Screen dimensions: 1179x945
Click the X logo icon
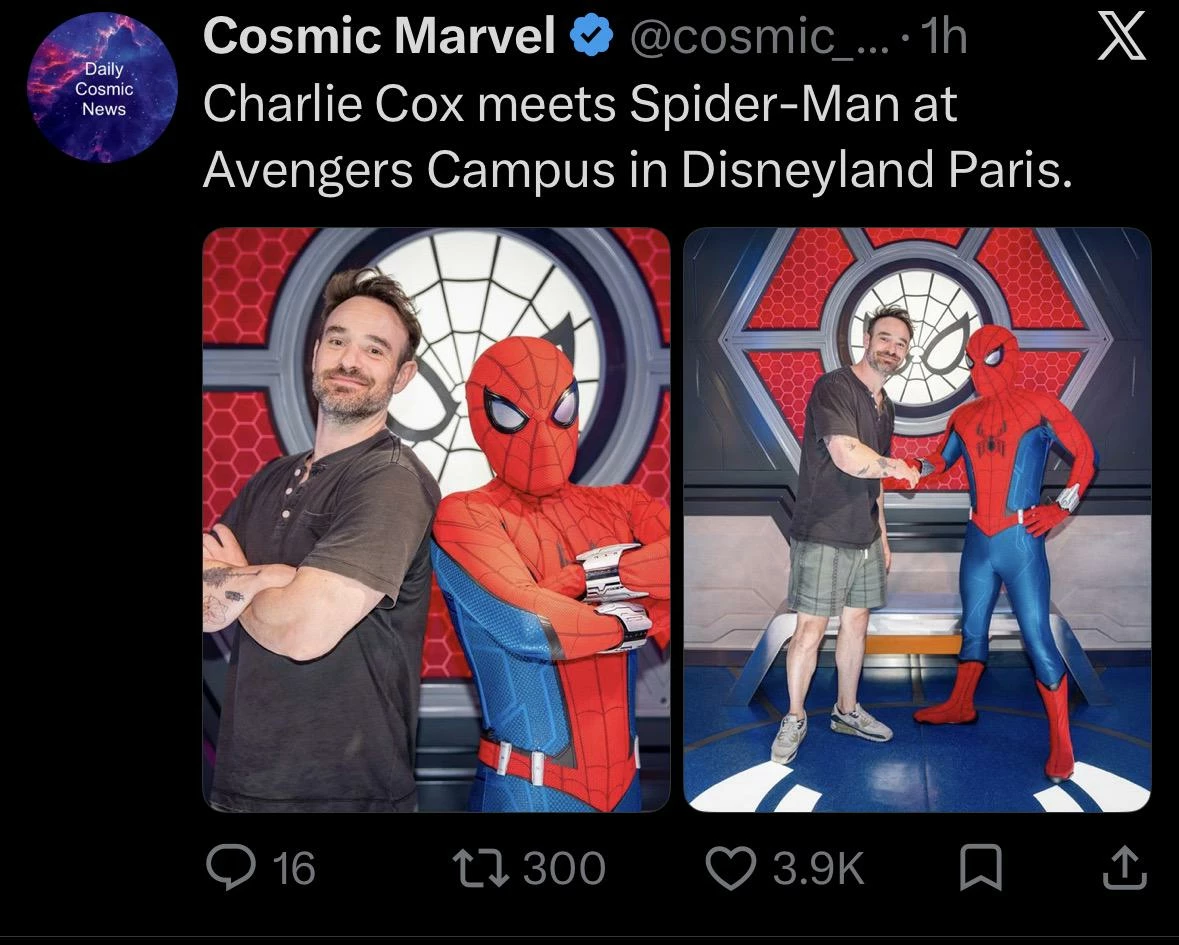pyautogui.click(x=1121, y=37)
